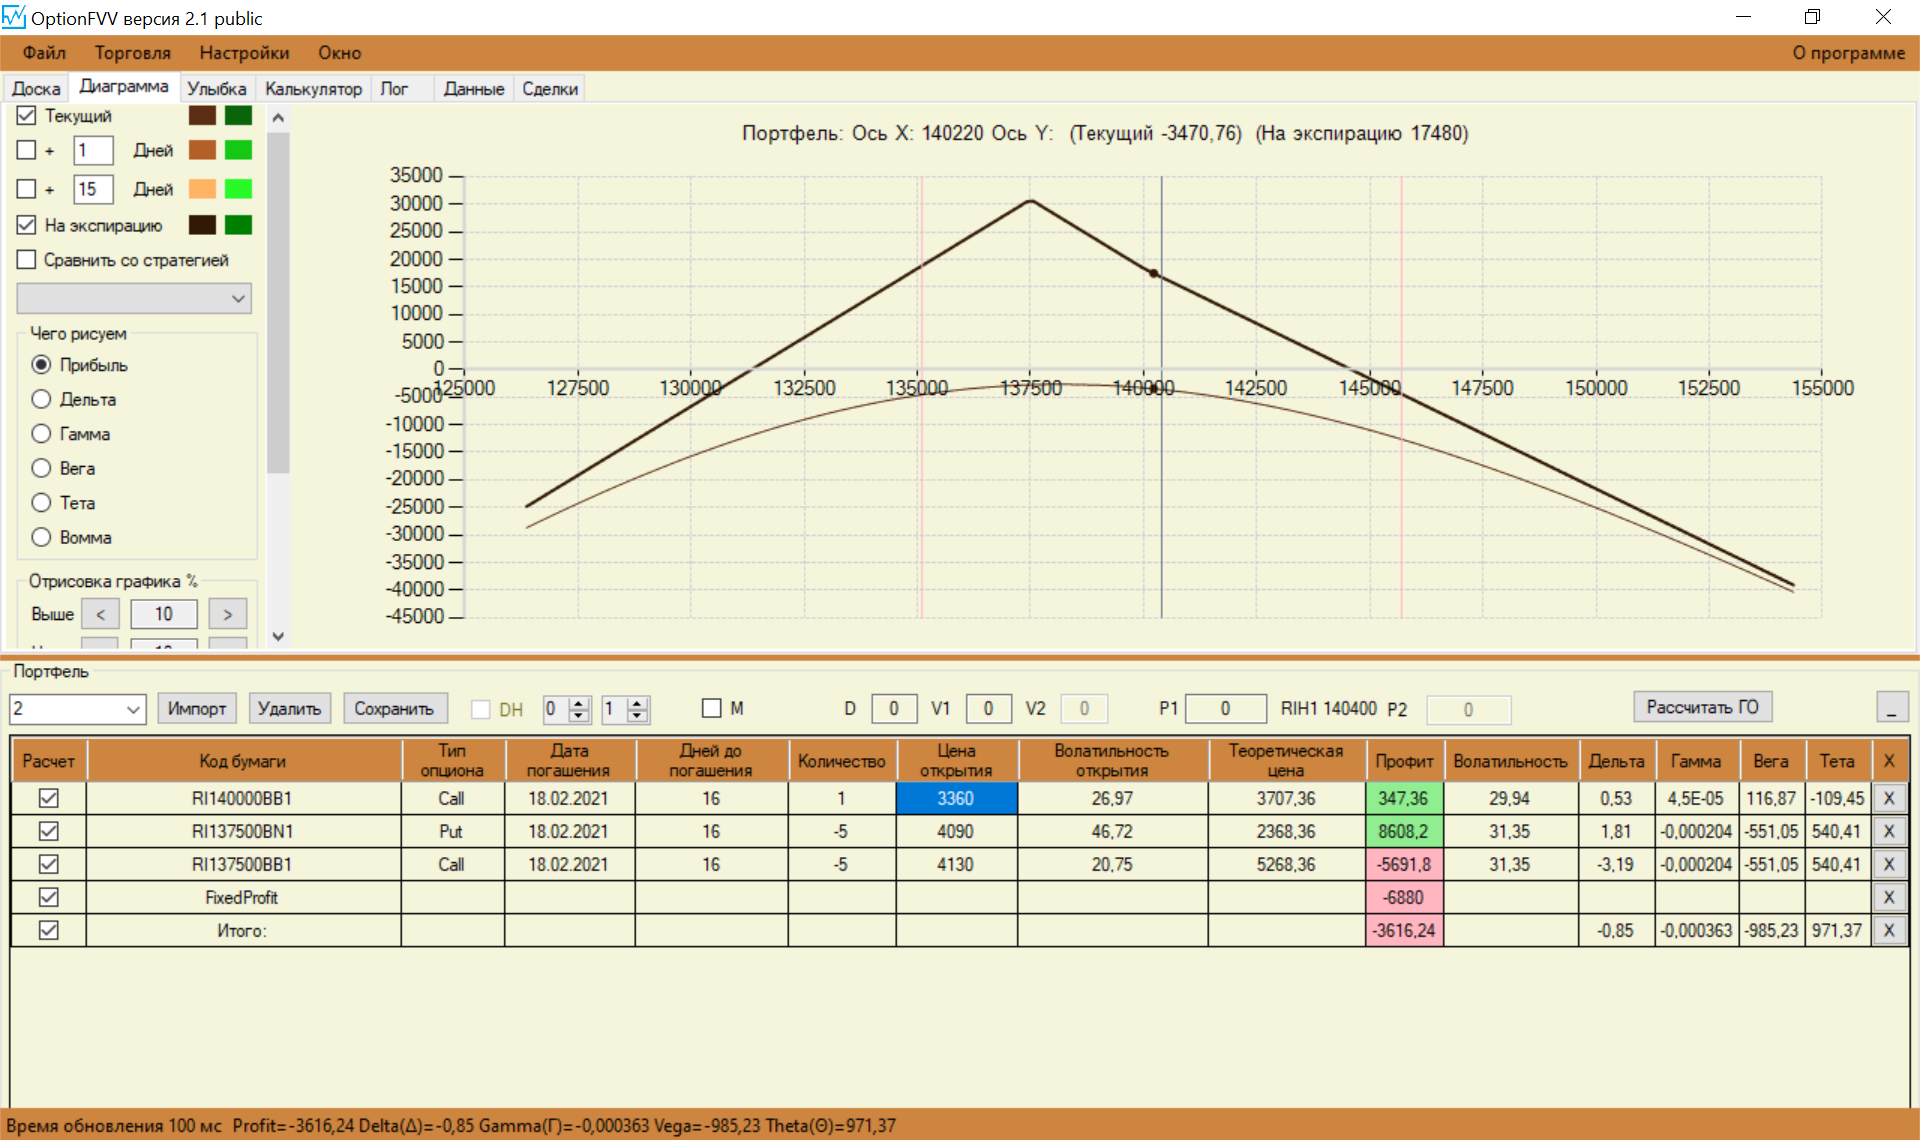Uncheck the Текущий checkbox
Screen dimensions: 1920x1140
[x=27, y=116]
